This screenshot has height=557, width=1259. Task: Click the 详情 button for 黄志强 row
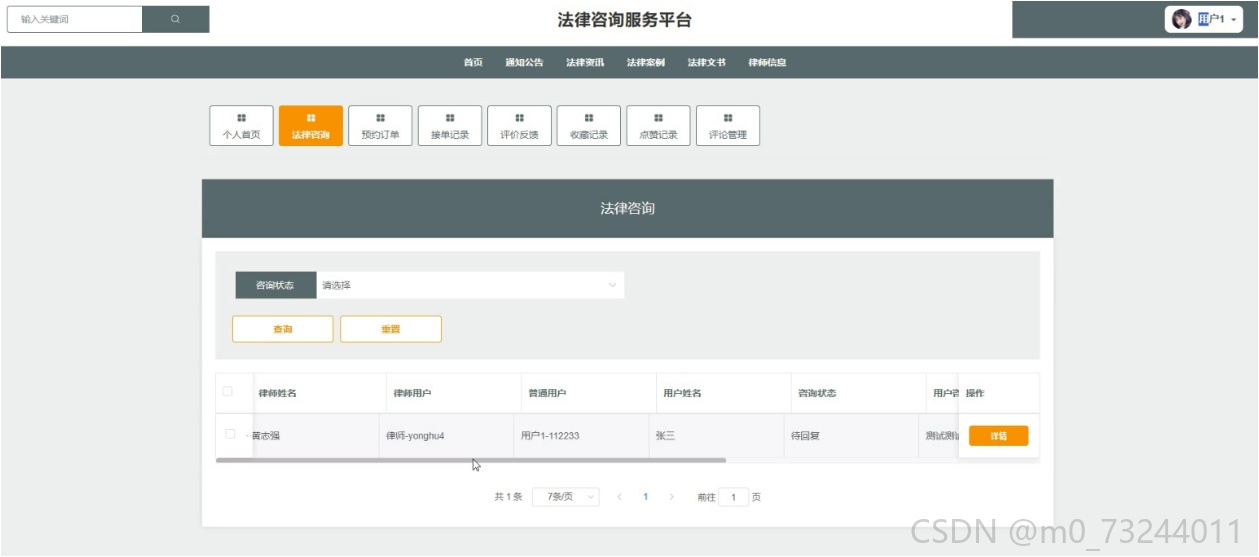tap(998, 436)
